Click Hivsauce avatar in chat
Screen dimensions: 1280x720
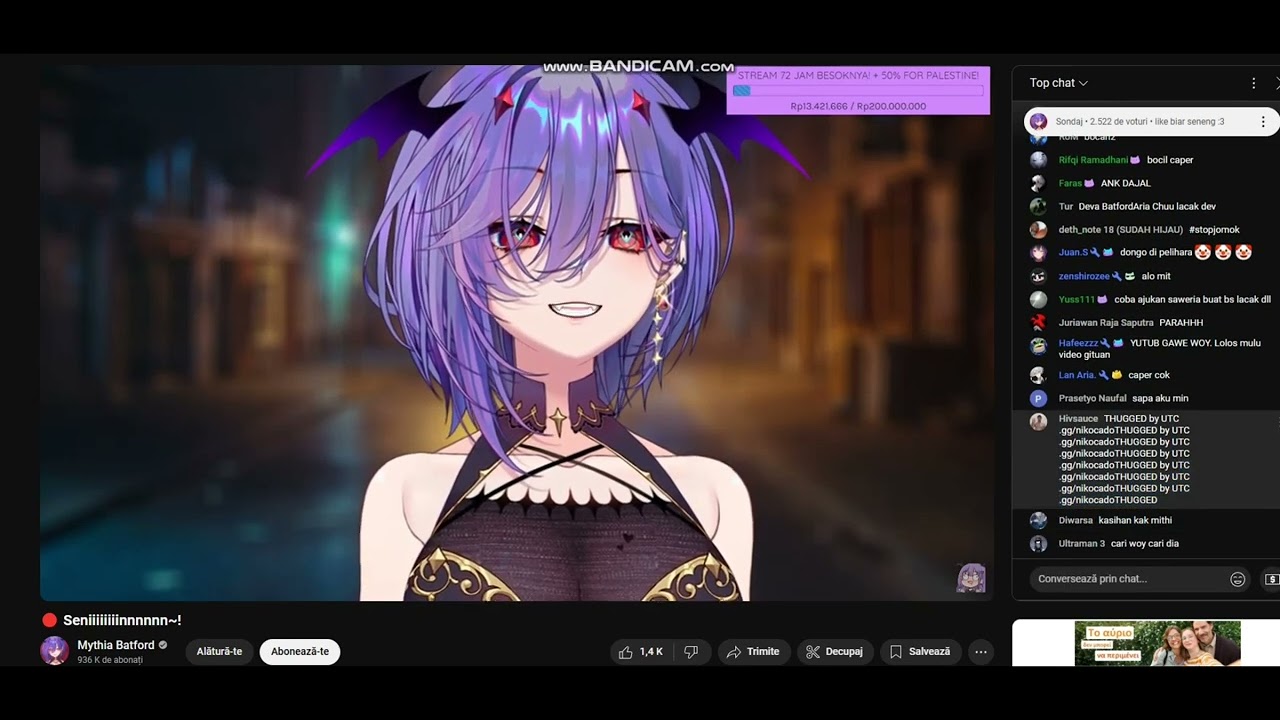click(x=1038, y=421)
